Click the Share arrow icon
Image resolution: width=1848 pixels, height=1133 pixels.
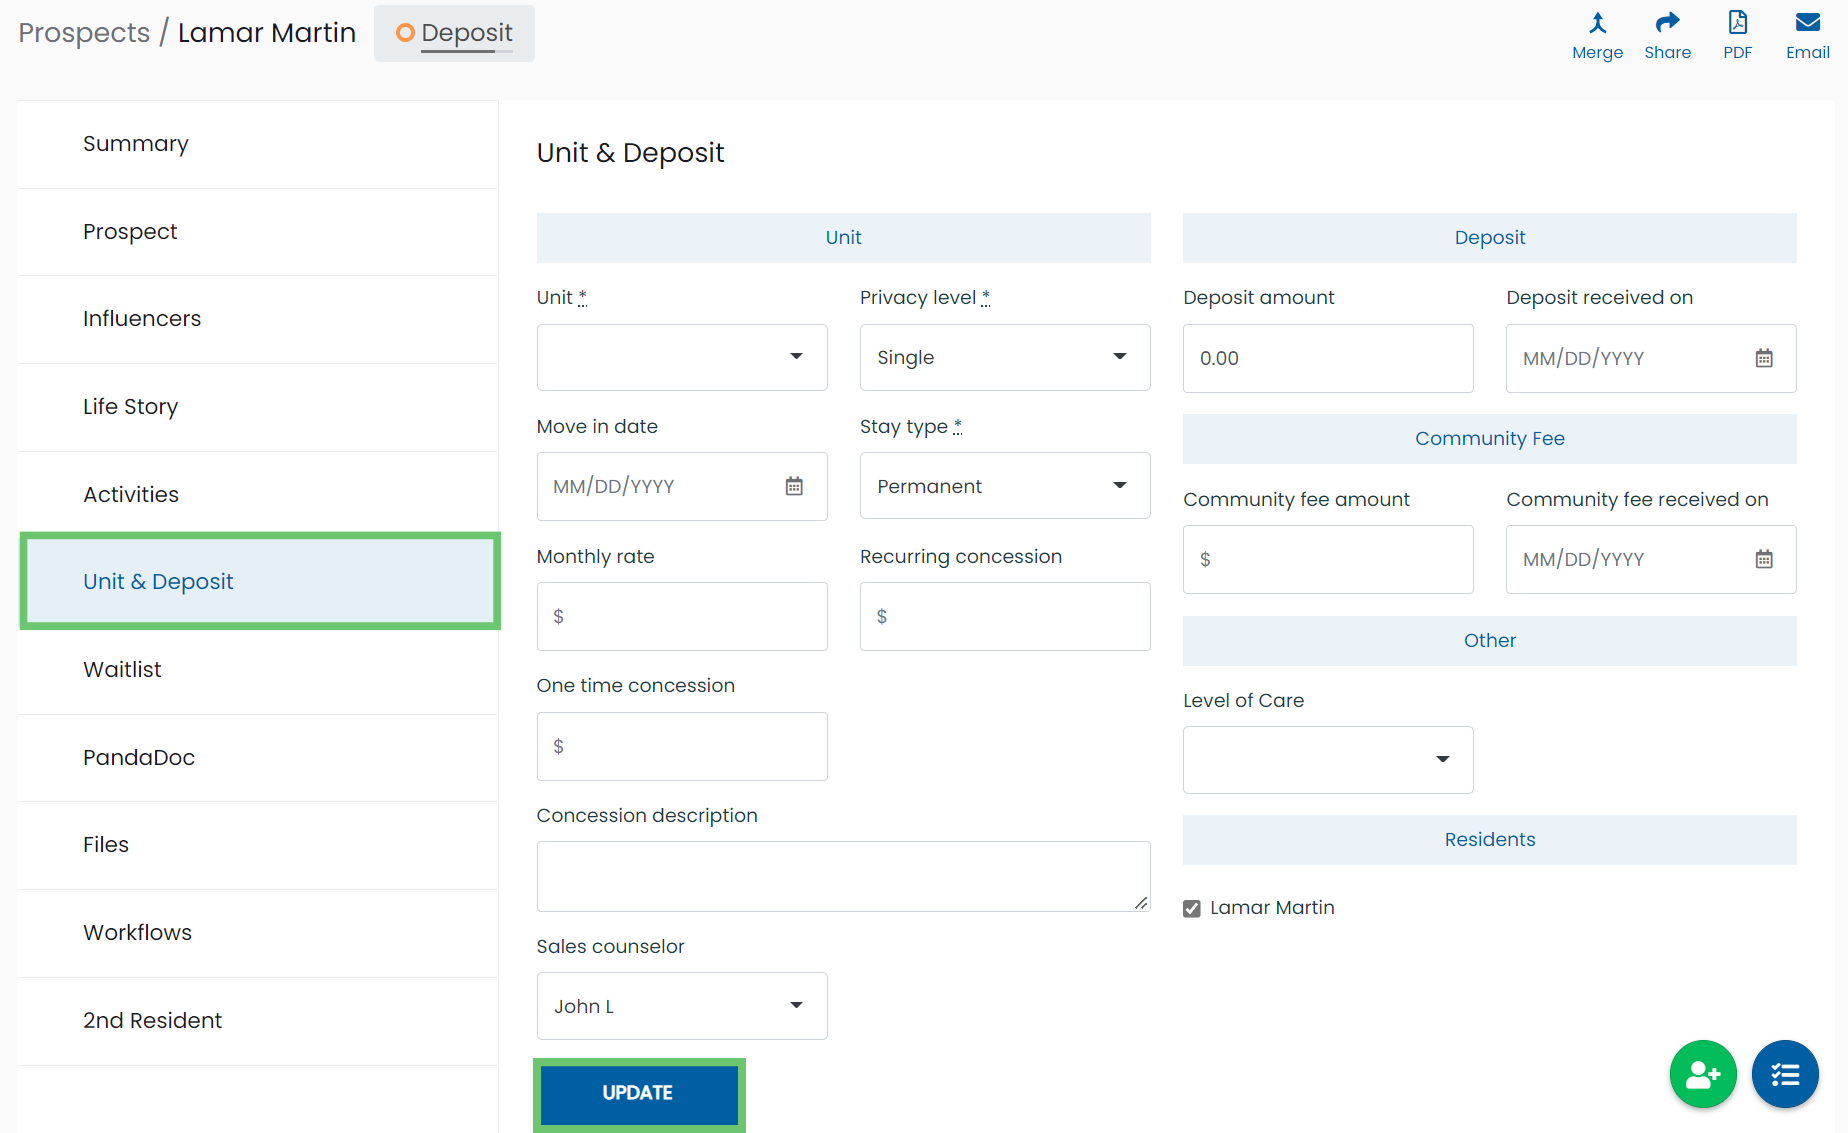[x=1667, y=23]
